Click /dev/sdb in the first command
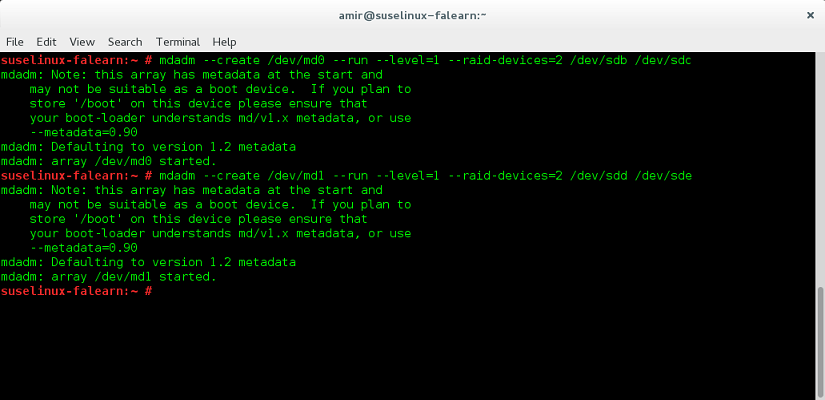Viewport: 825px width, 400px height. [597, 61]
